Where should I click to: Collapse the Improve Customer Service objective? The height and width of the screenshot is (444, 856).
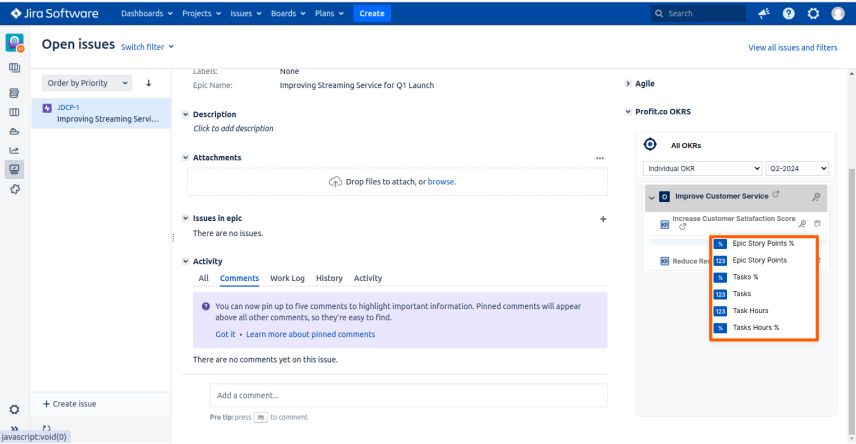click(651, 197)
